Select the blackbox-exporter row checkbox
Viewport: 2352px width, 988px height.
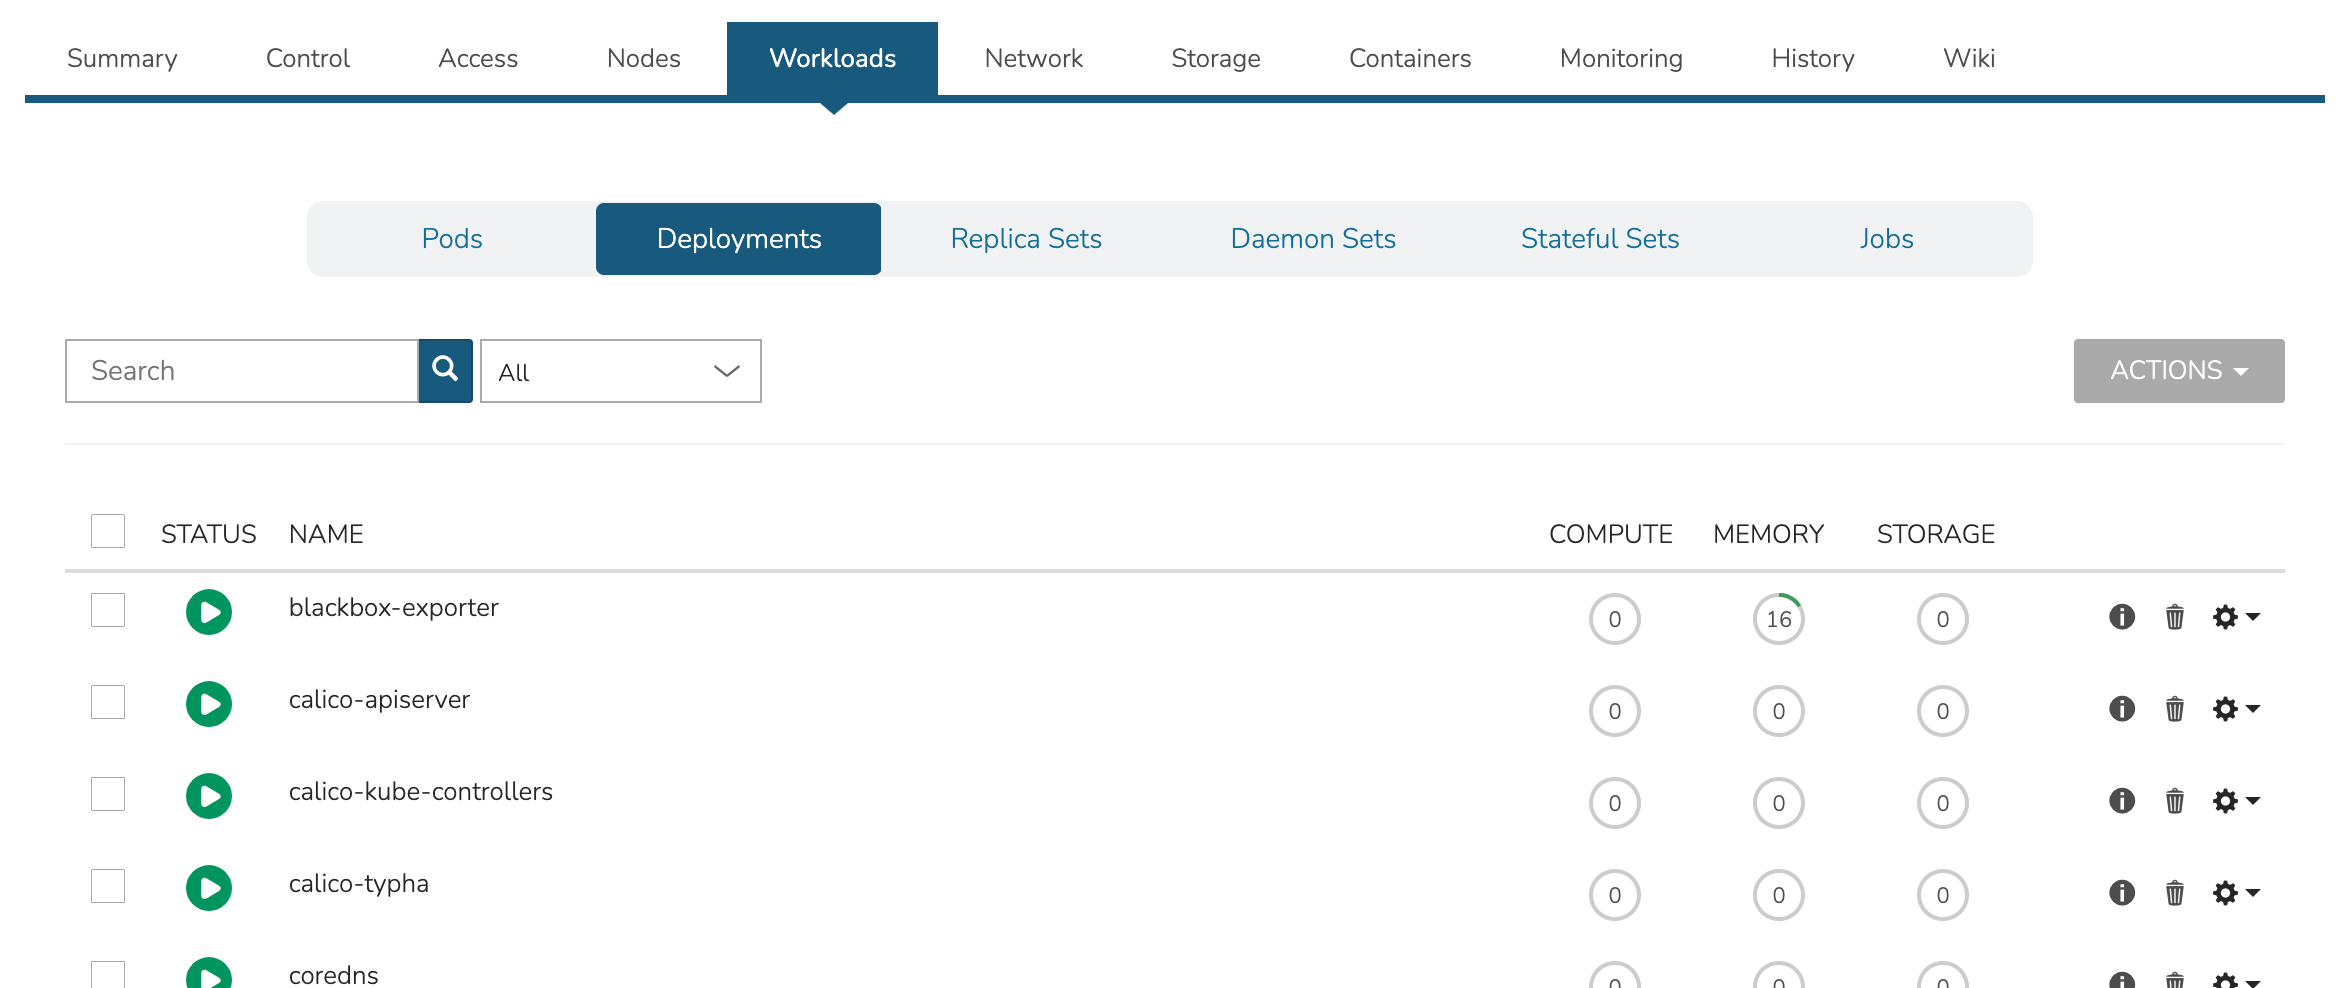coord(108,610)
